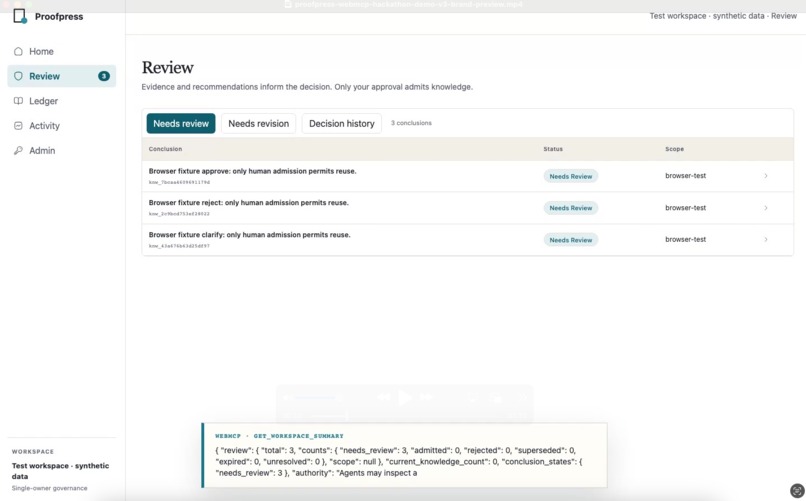Click the Conclusion column header
The height and width of the screenshot is (501, 806).
point(165,149)
